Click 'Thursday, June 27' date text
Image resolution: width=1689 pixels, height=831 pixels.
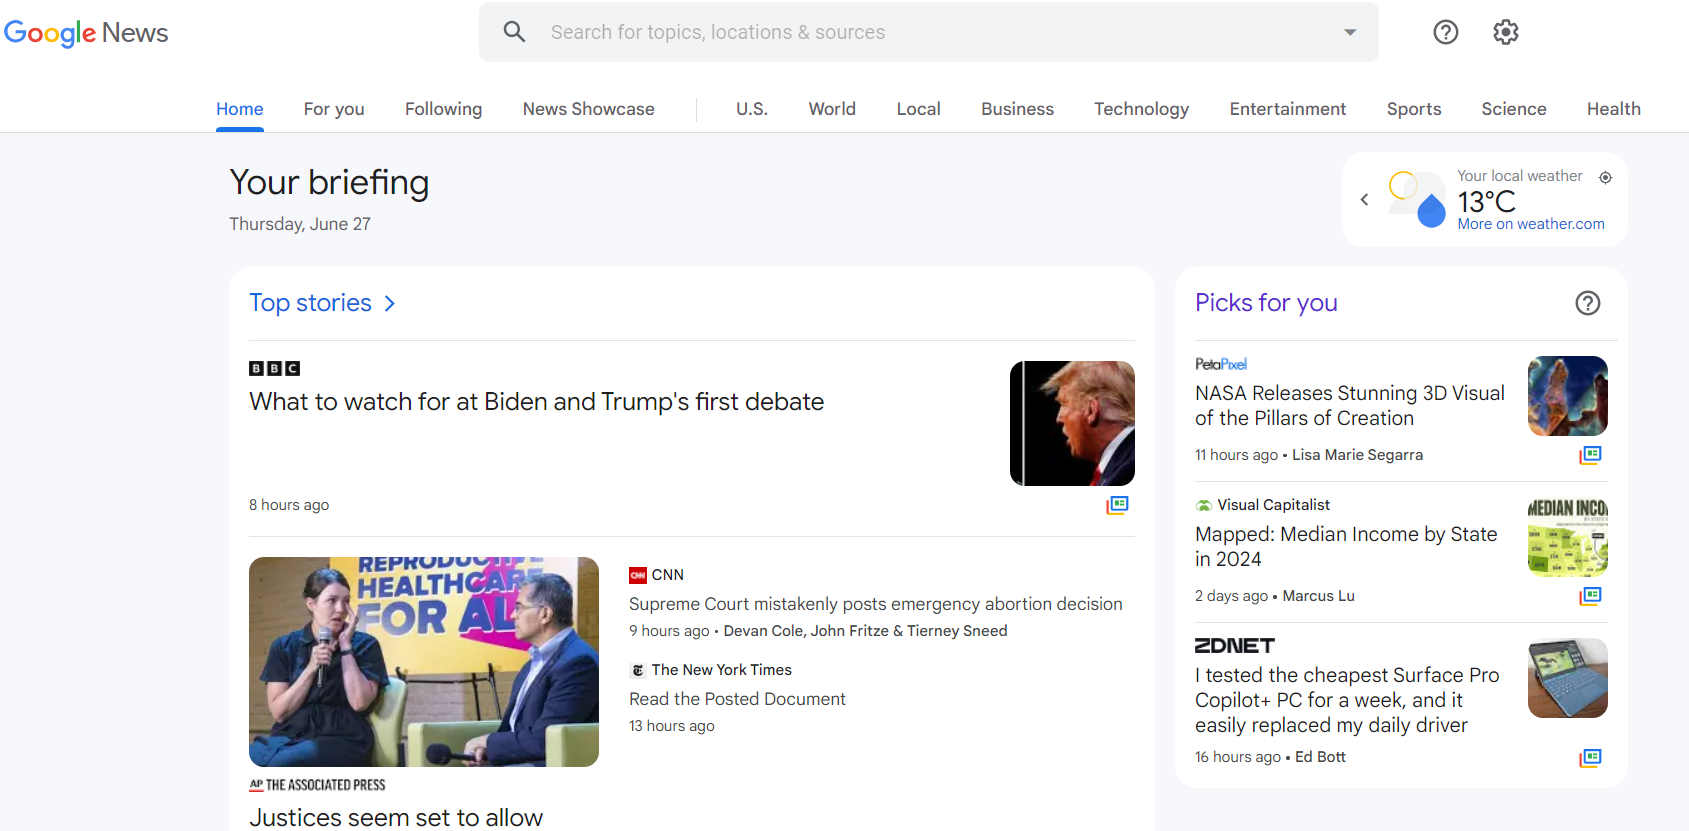pyautogui.click(x=300, y=224)
